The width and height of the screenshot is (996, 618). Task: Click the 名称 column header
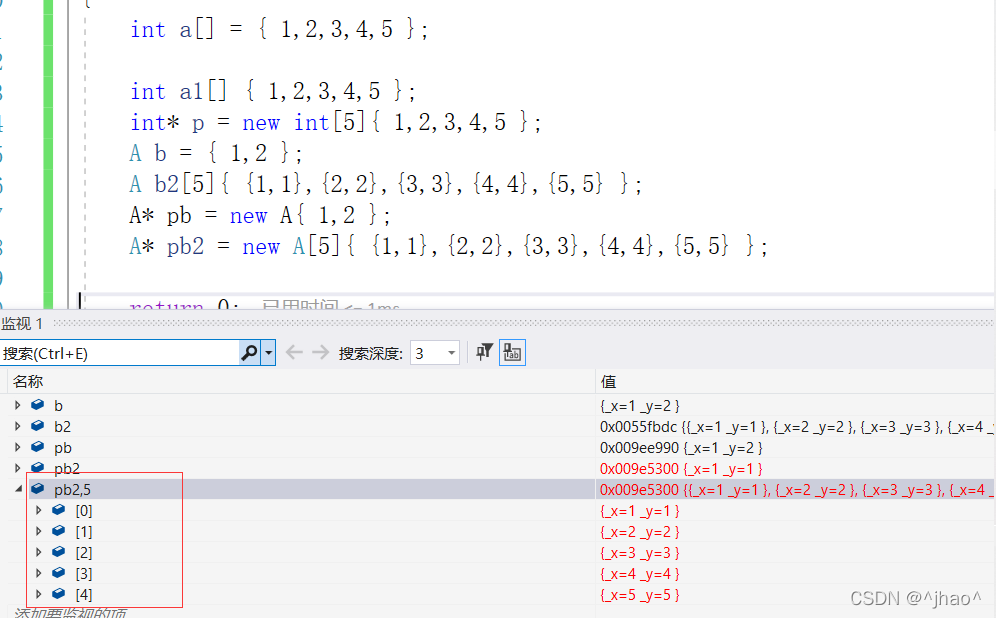(28, 381)
